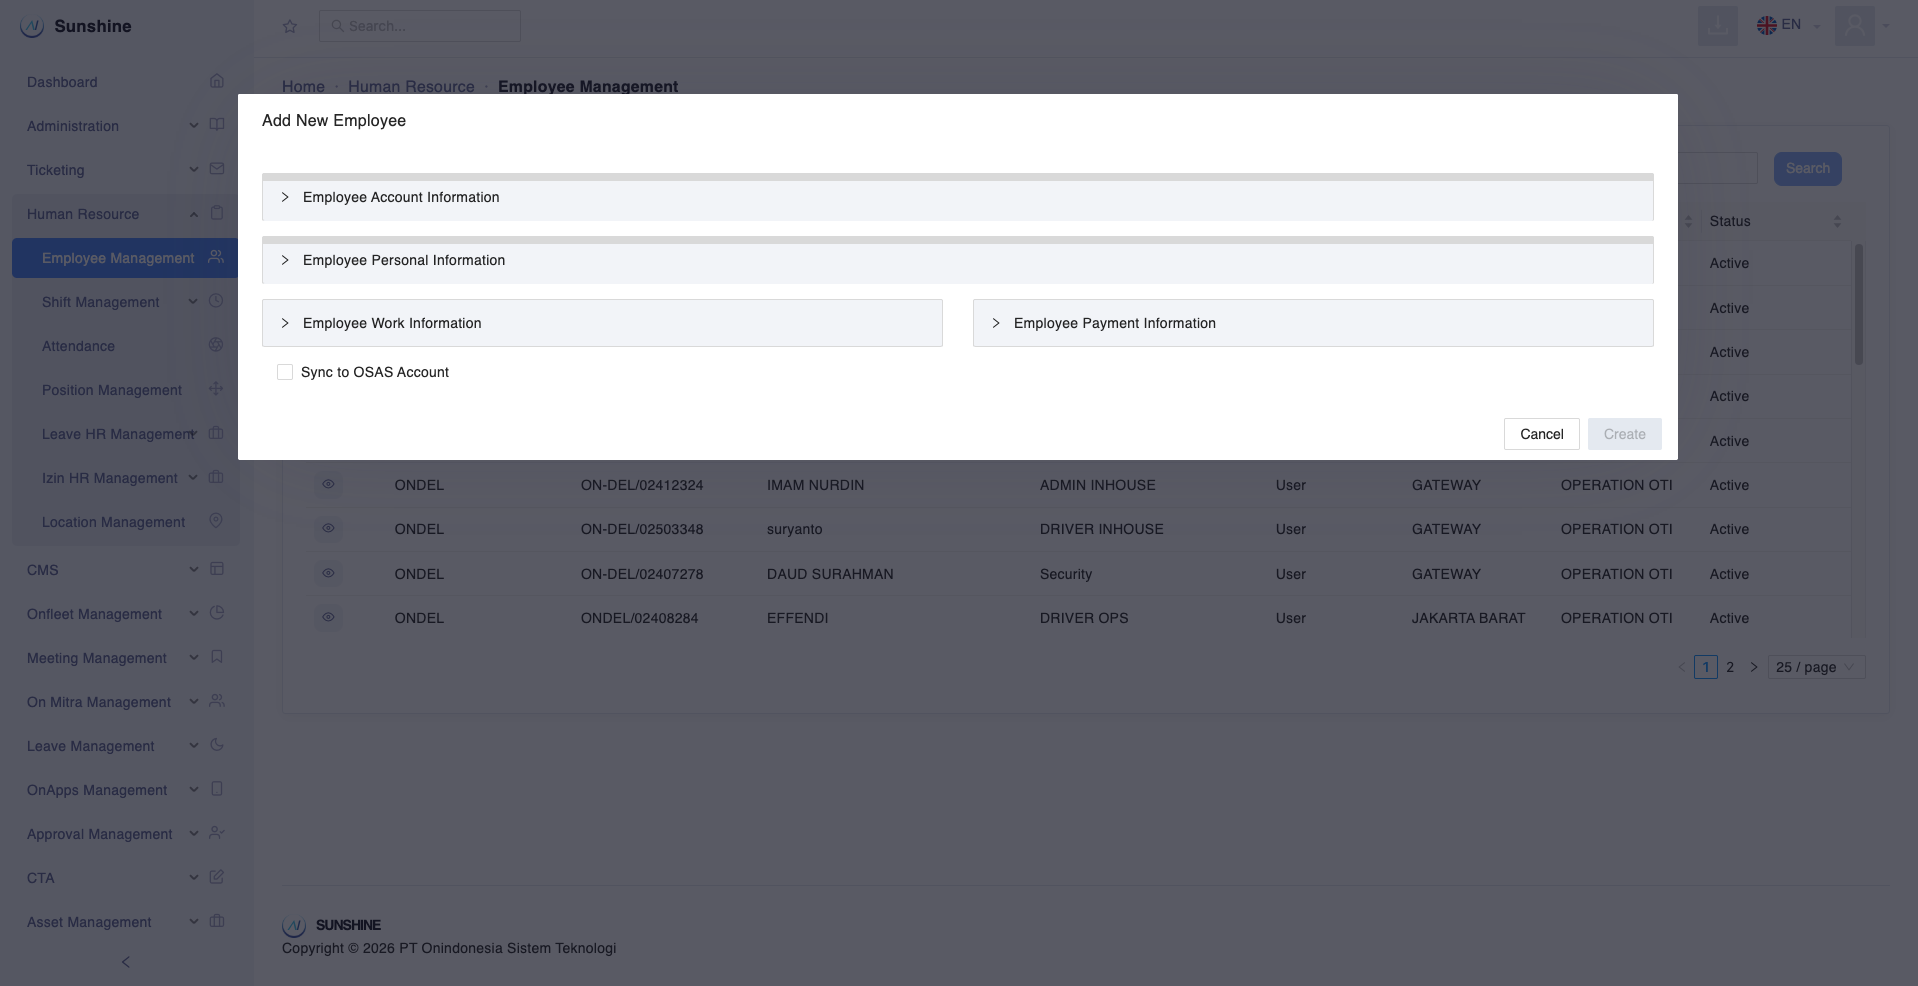
Task: Click the Ticketing envelope icon
Action: tap(217, 169)
